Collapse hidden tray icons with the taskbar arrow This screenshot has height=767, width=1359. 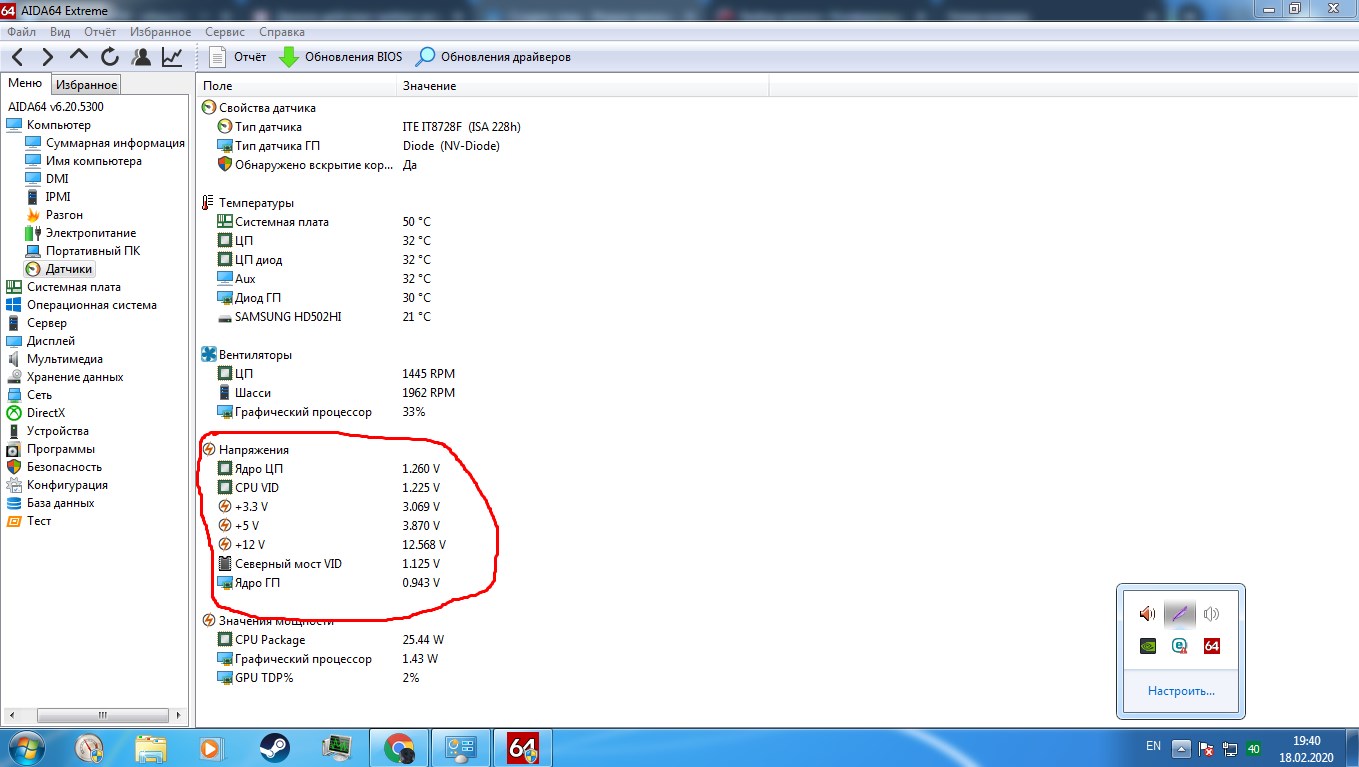(x=1181, y=748)
